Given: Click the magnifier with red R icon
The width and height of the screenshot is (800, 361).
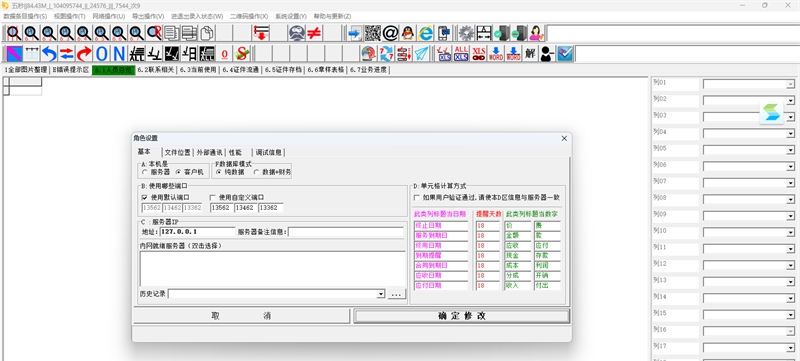Looking at the screenshot, I should point(154,33).
